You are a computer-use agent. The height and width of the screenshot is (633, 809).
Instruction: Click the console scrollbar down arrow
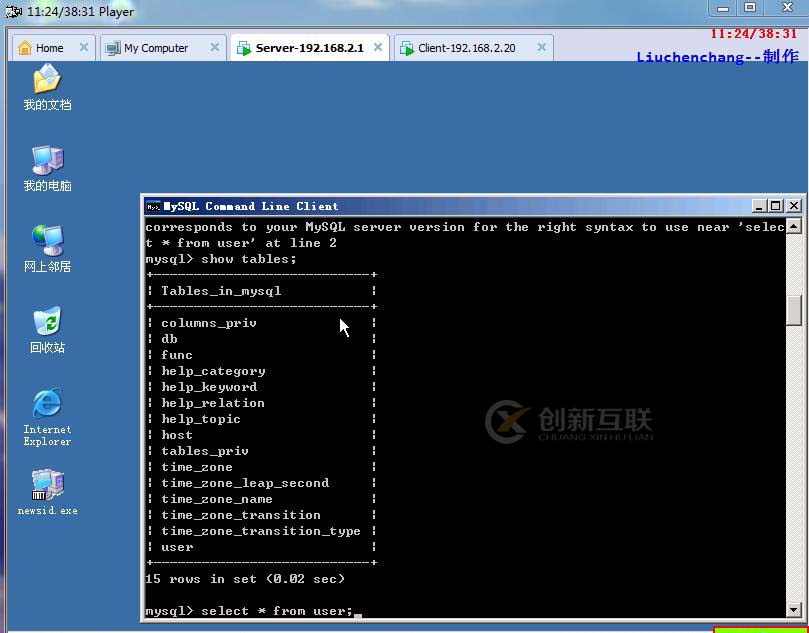point(794,610)
